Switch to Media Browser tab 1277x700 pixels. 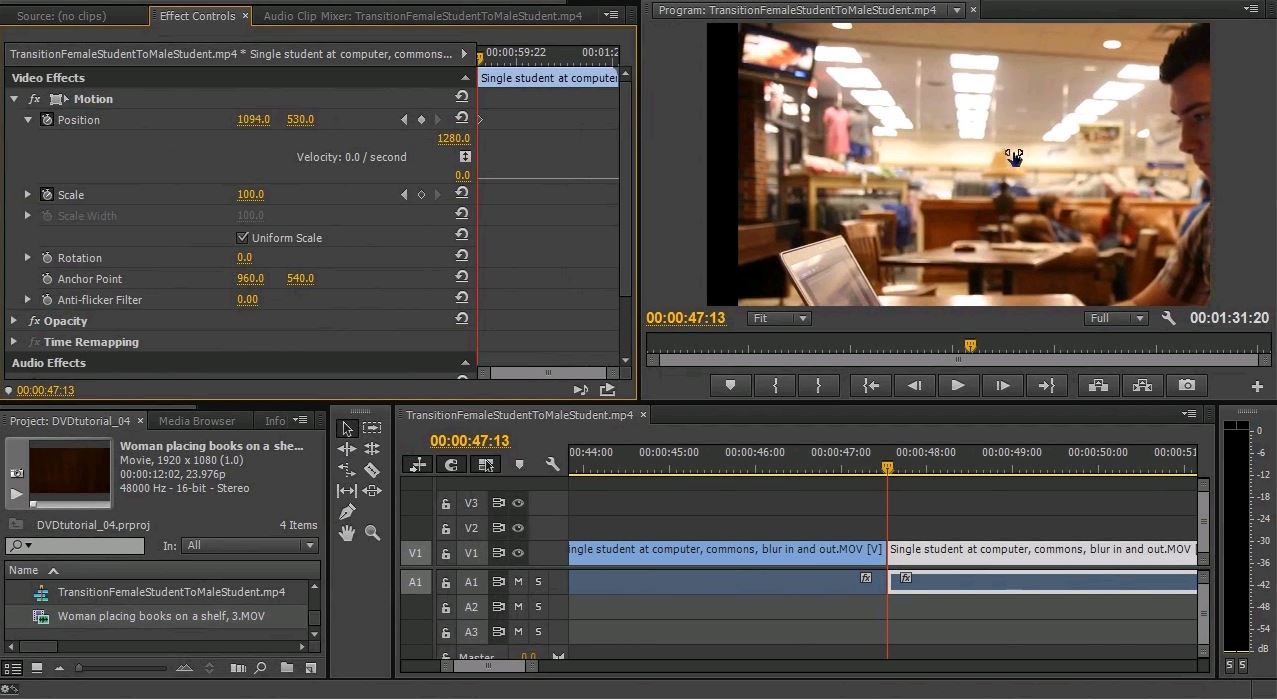point(197,421)
